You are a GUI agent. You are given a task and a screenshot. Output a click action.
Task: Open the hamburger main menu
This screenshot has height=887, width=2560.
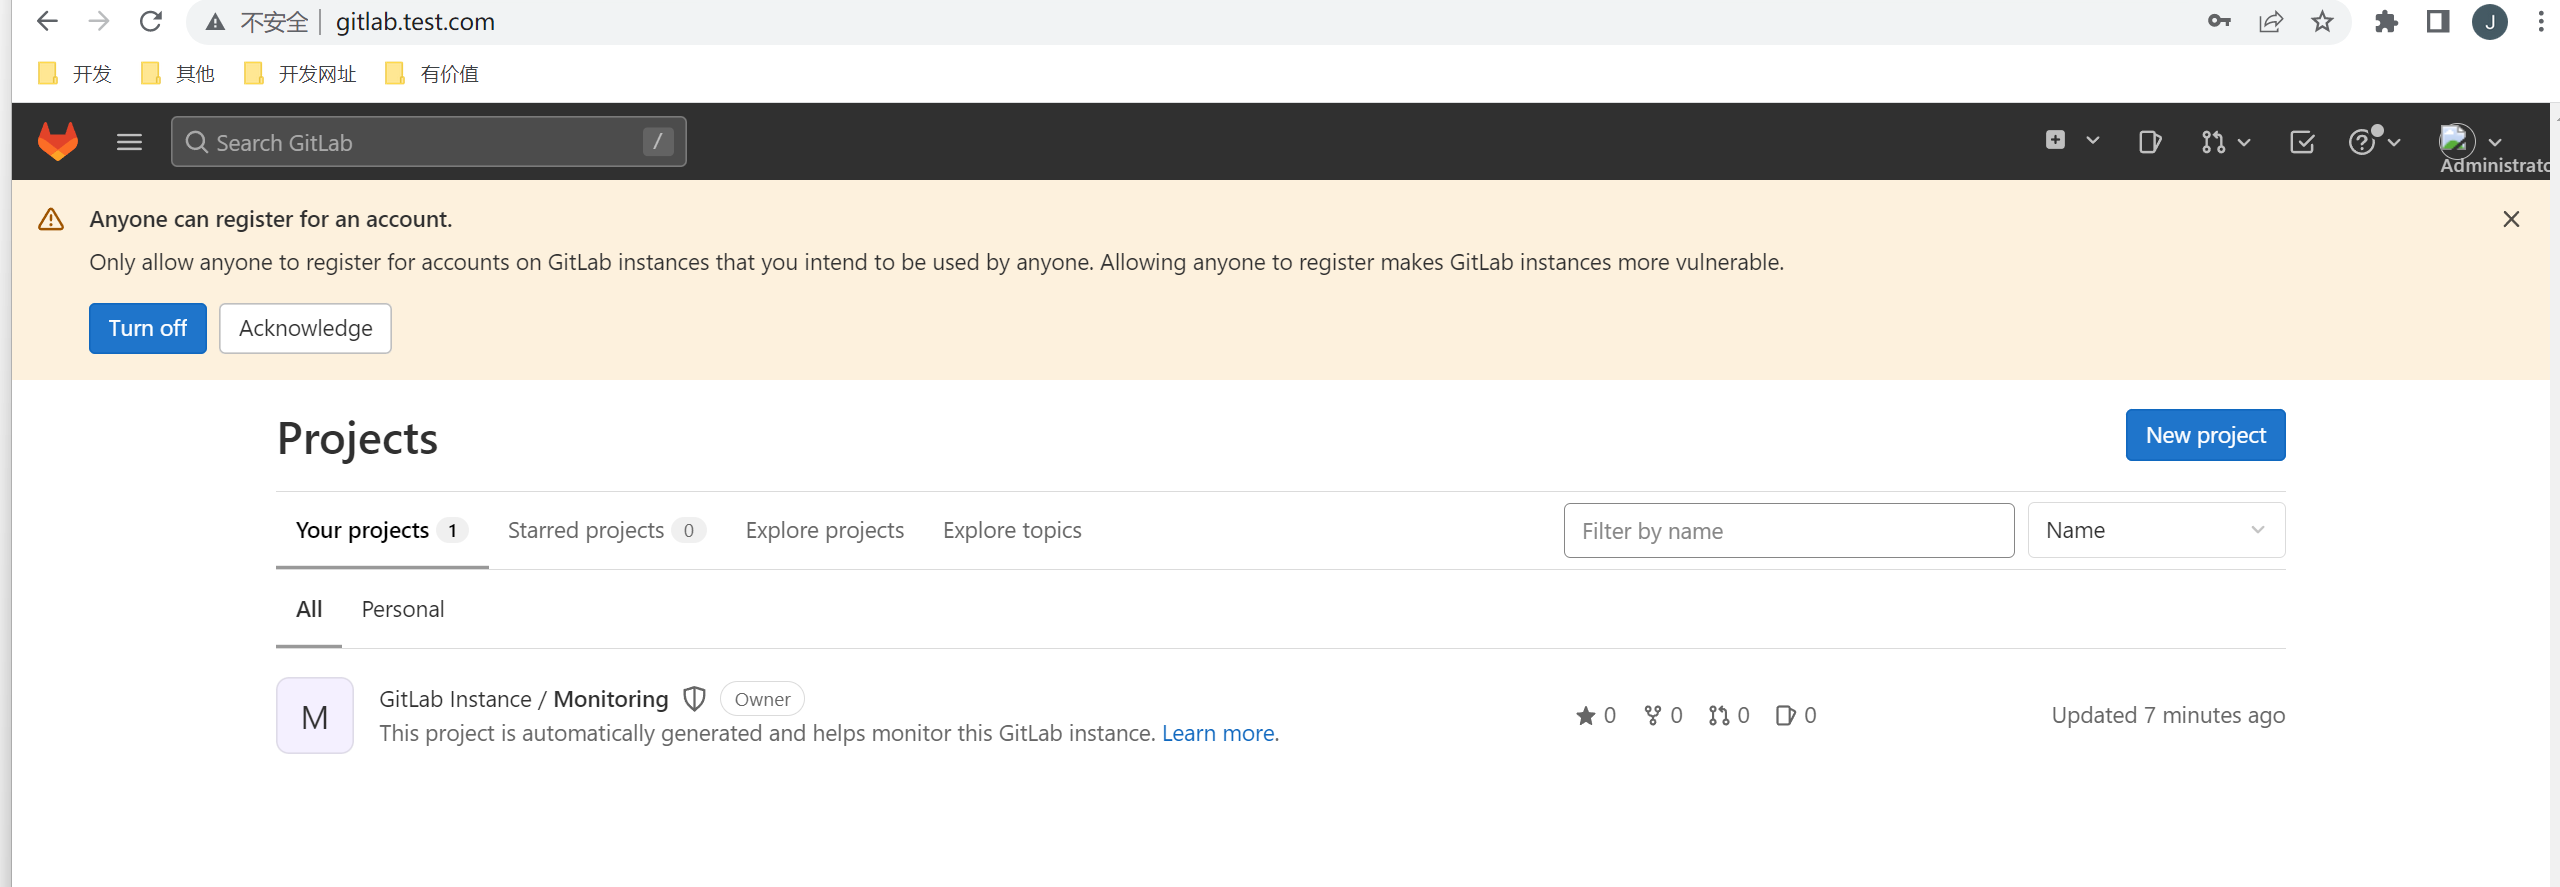(129, 142)
